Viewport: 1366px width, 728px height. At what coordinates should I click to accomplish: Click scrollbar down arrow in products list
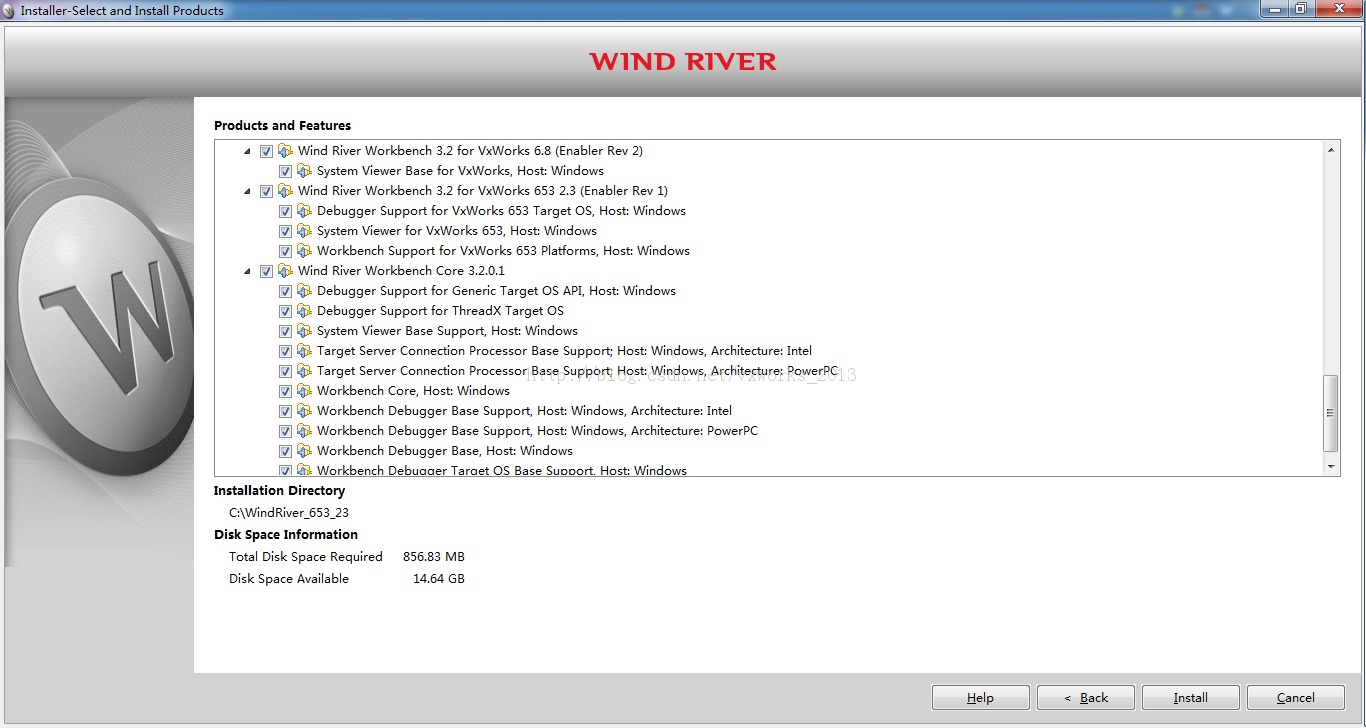click(x=1331, y=467)
